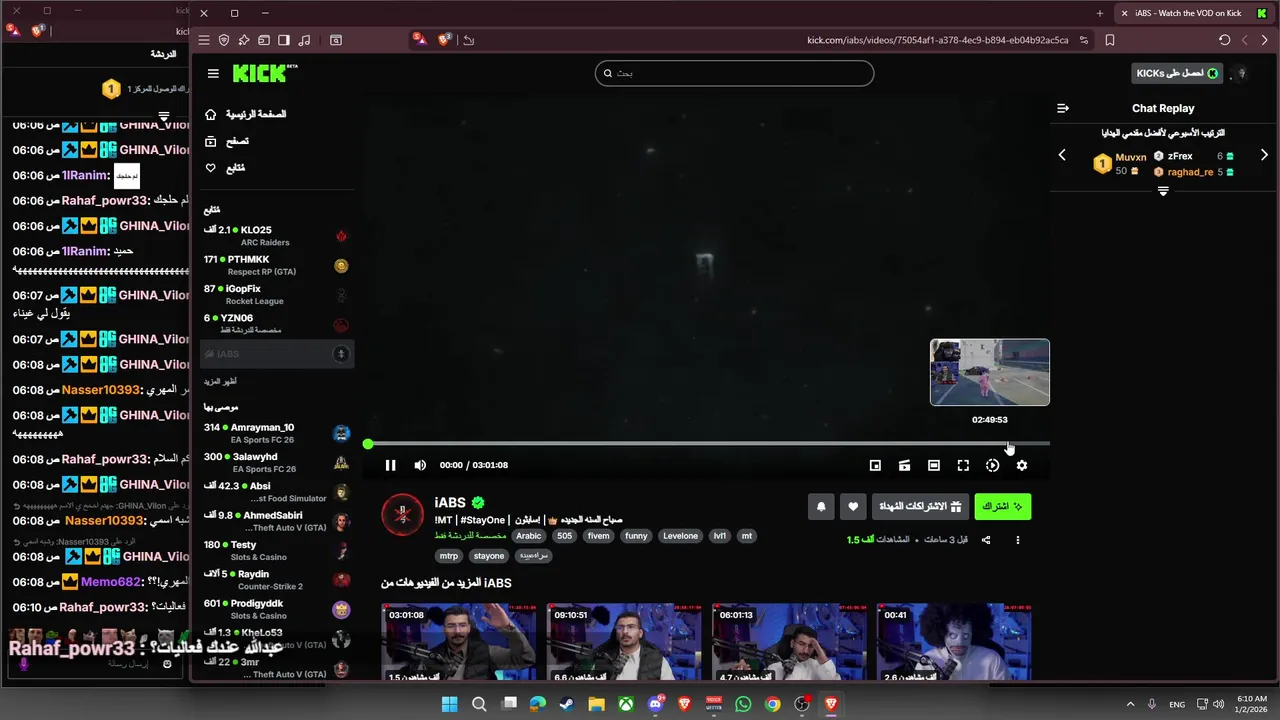Image resolution: width=1280 pixels, height=720 pixels.
Task: Expand leaderboard below raghad_re
Action: [x=1163, y=191]
